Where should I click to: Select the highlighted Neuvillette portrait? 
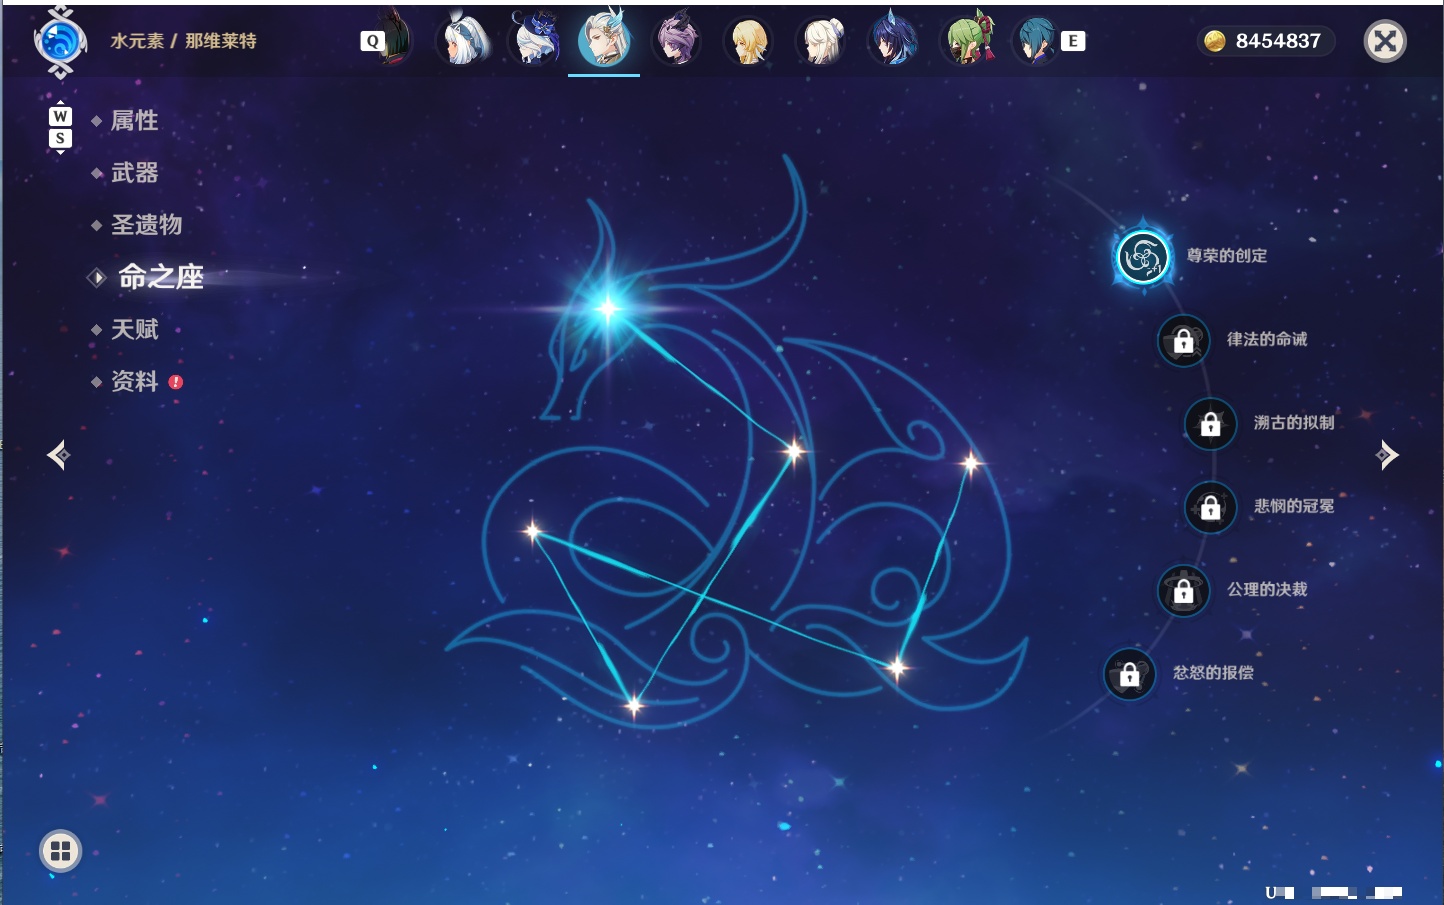coord(605,40)
